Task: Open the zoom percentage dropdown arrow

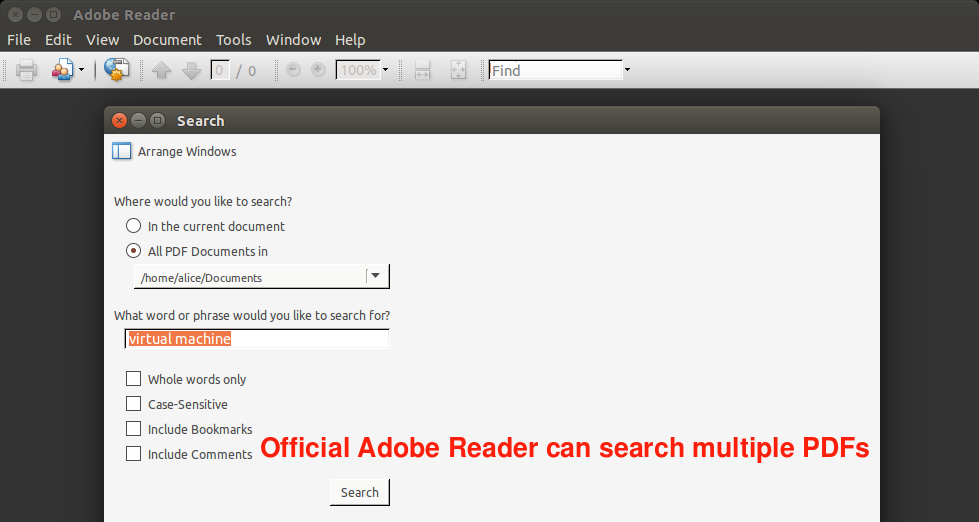Action: click(x=385, y=71)
